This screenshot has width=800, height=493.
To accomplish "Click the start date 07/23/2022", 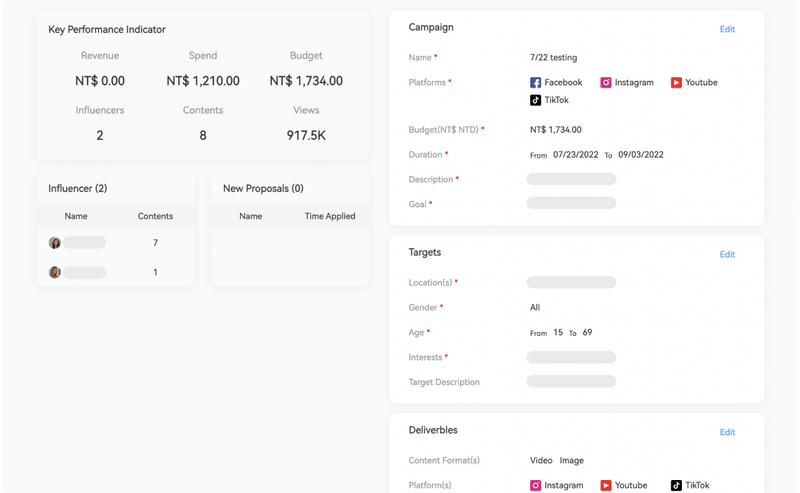I will click(576, 155).
